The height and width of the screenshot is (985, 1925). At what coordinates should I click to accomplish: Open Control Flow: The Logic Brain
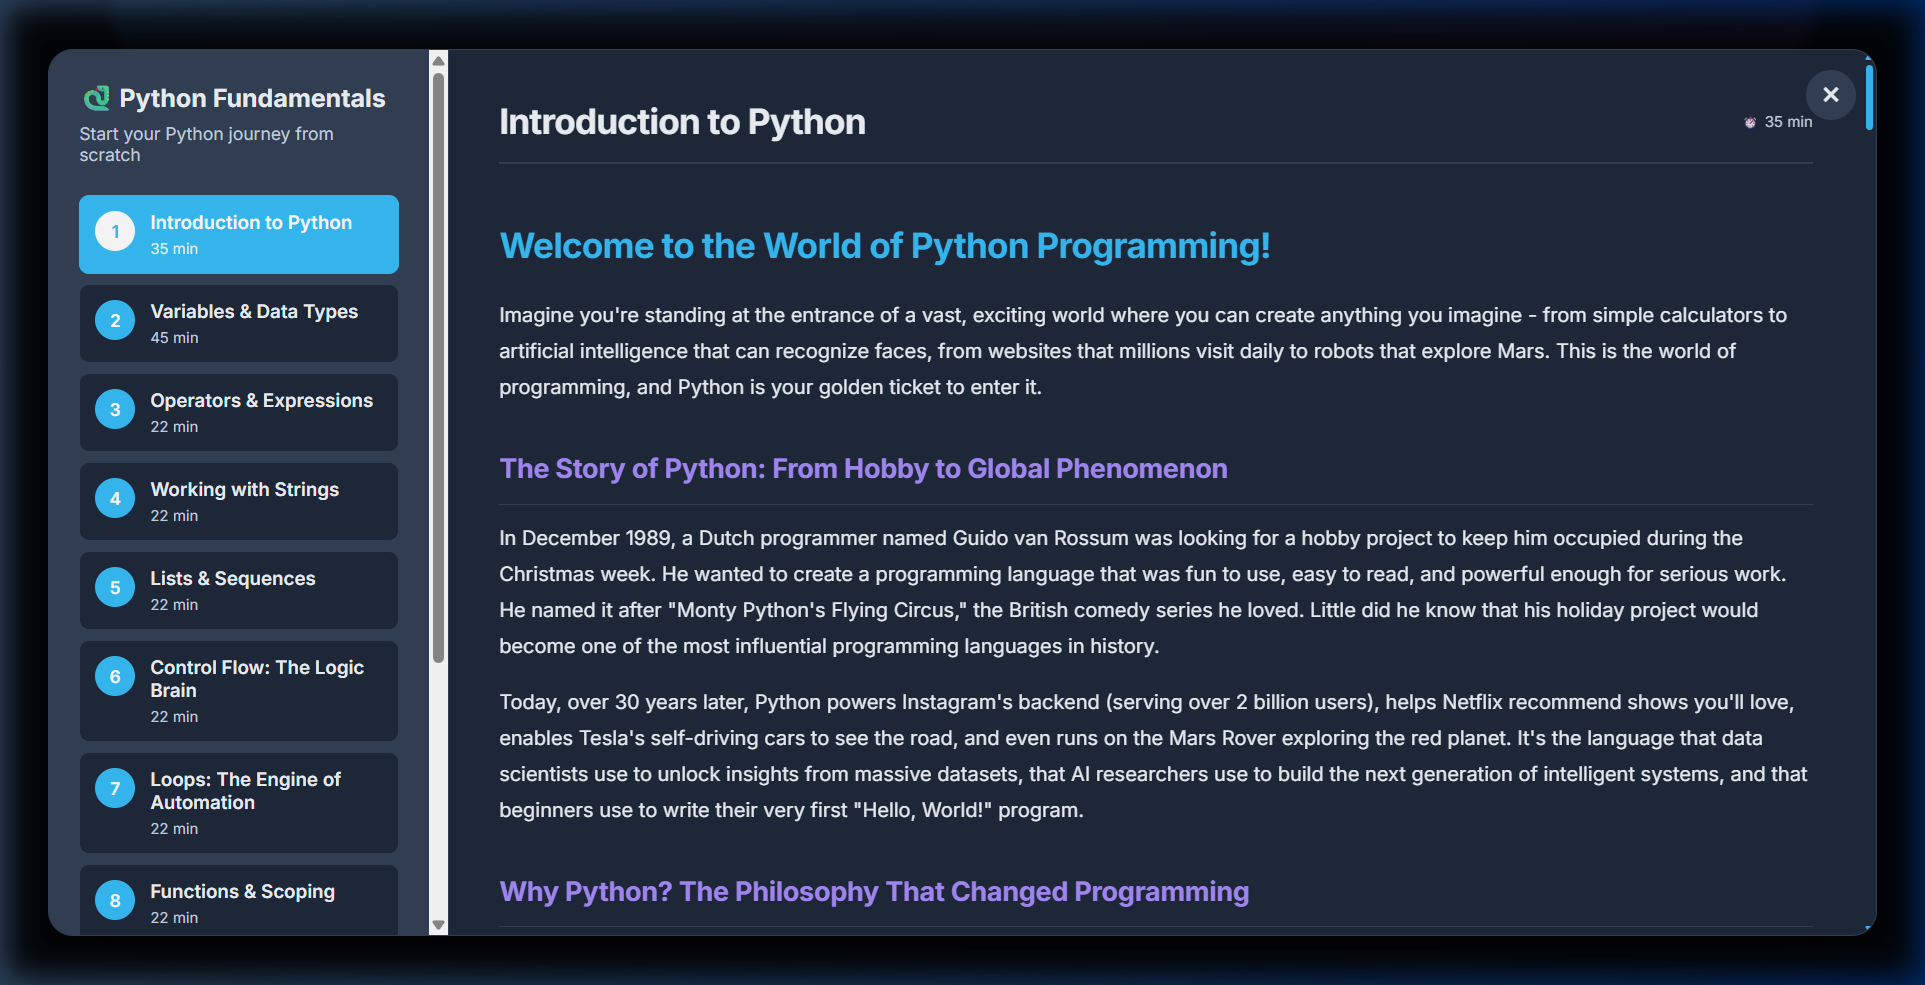click(x=238, y=690)
